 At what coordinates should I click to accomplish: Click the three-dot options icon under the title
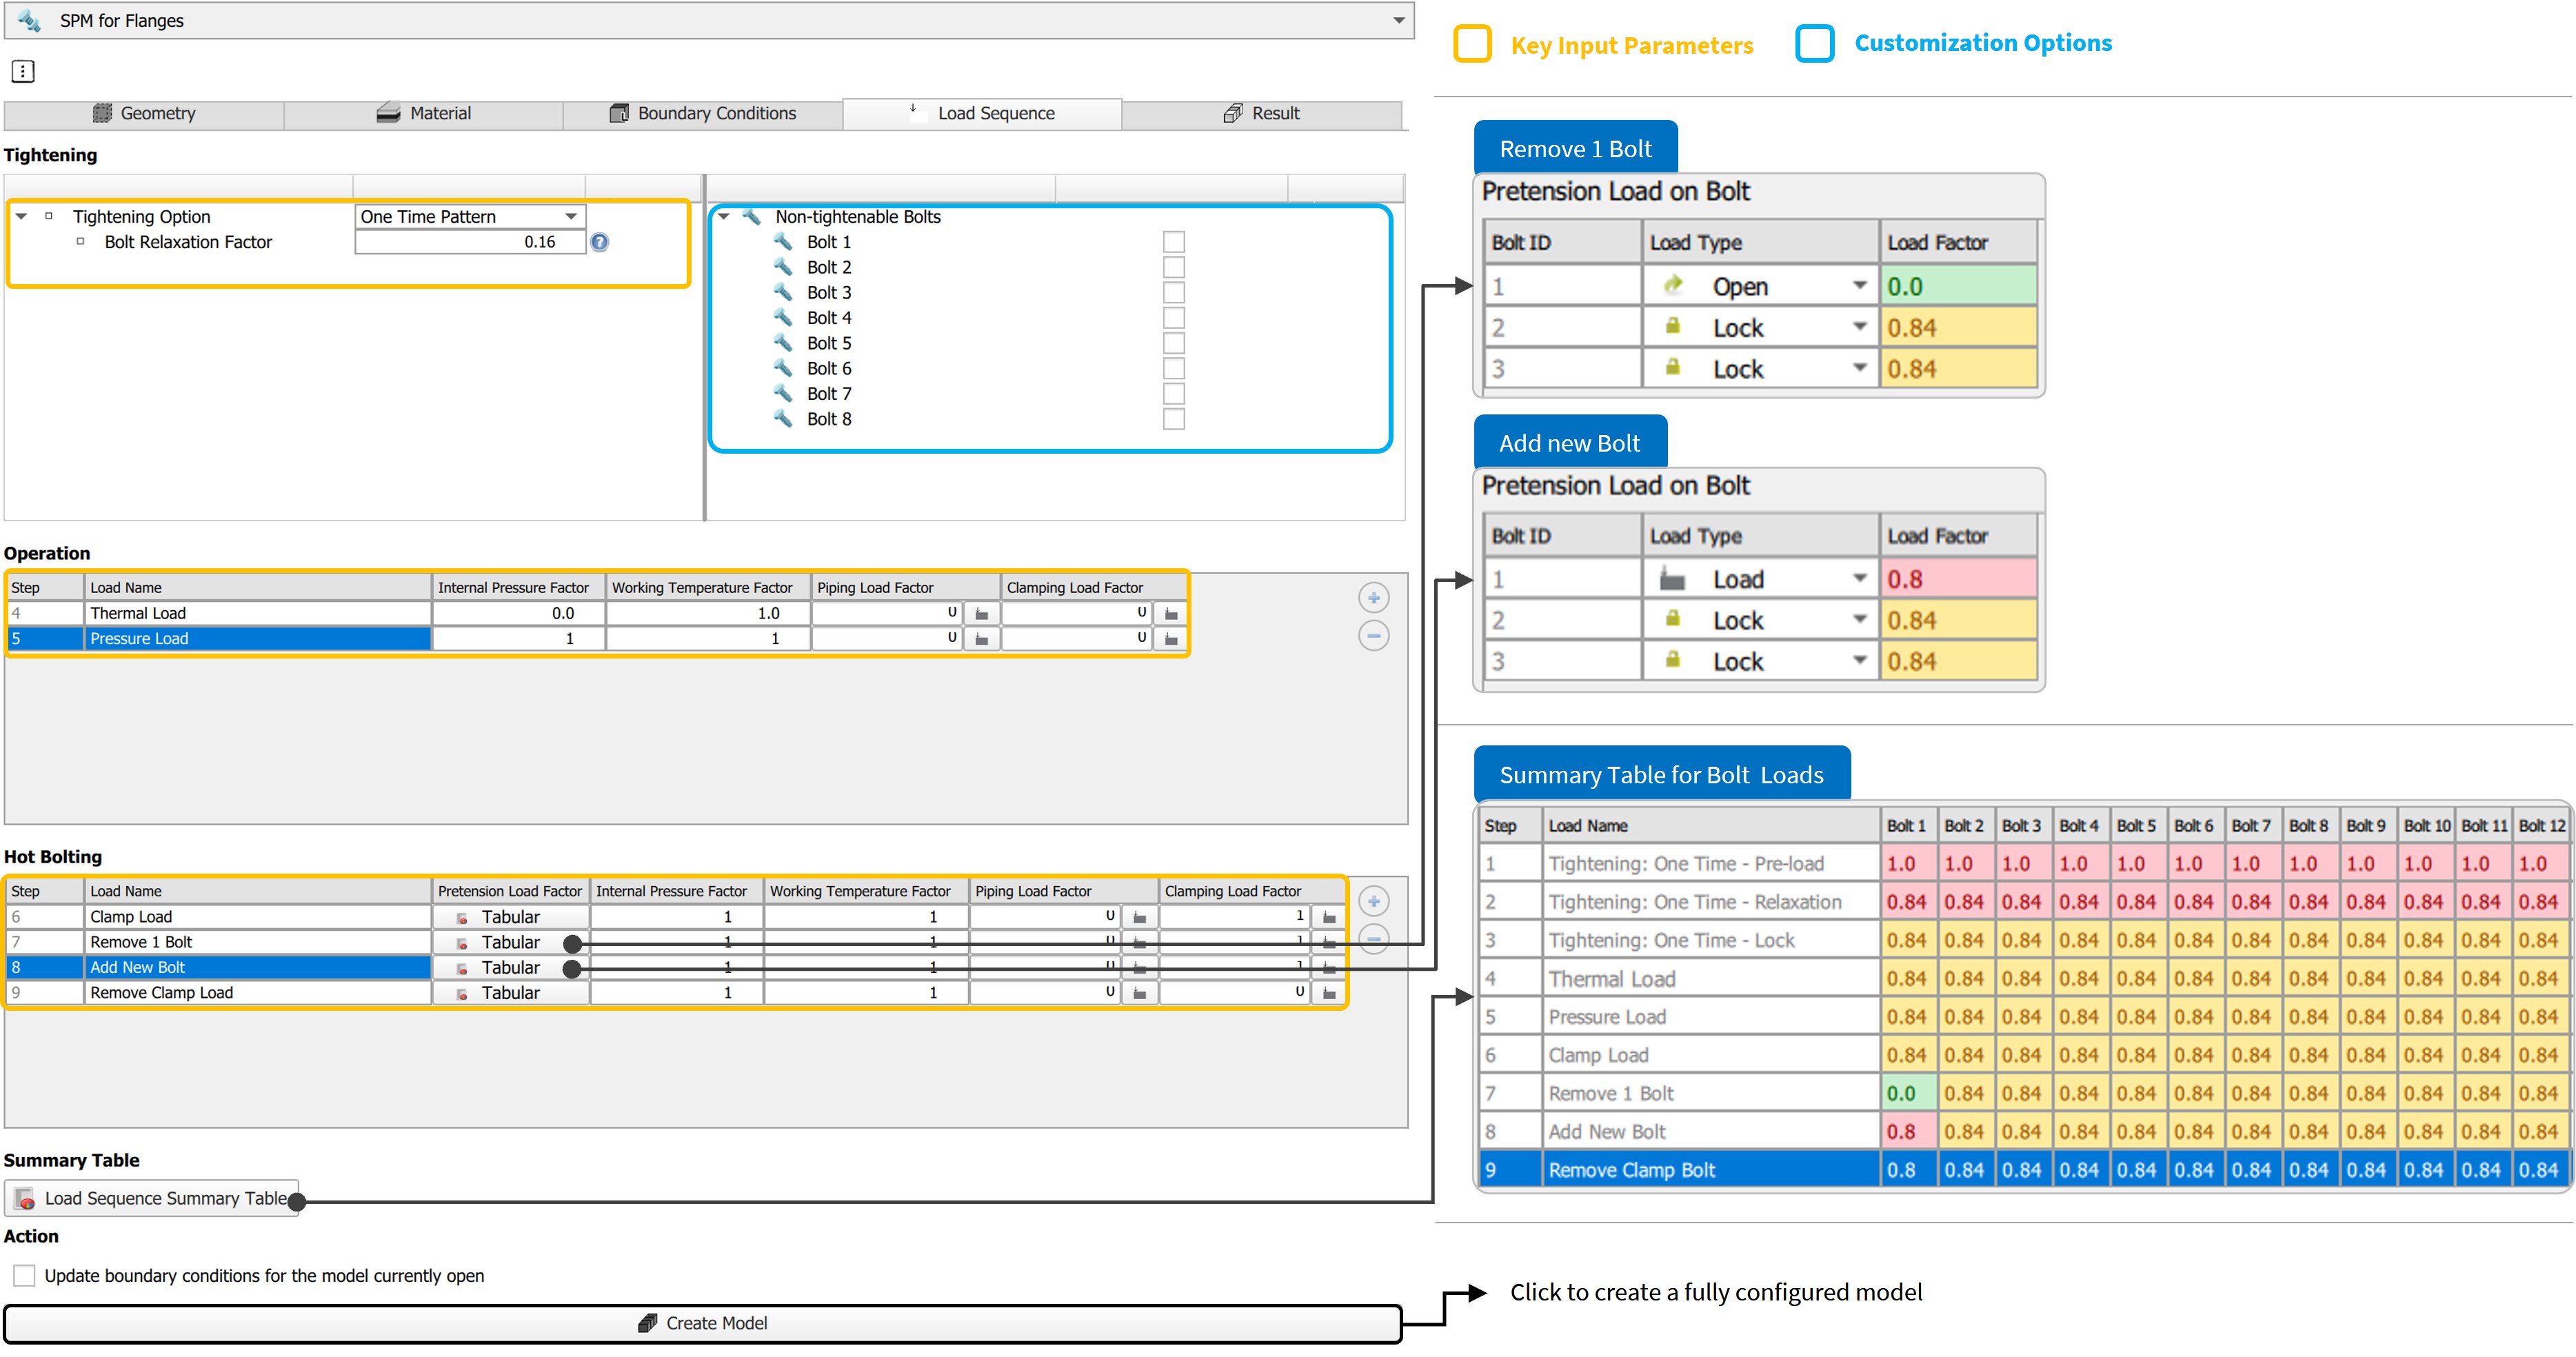click(23, 71)
